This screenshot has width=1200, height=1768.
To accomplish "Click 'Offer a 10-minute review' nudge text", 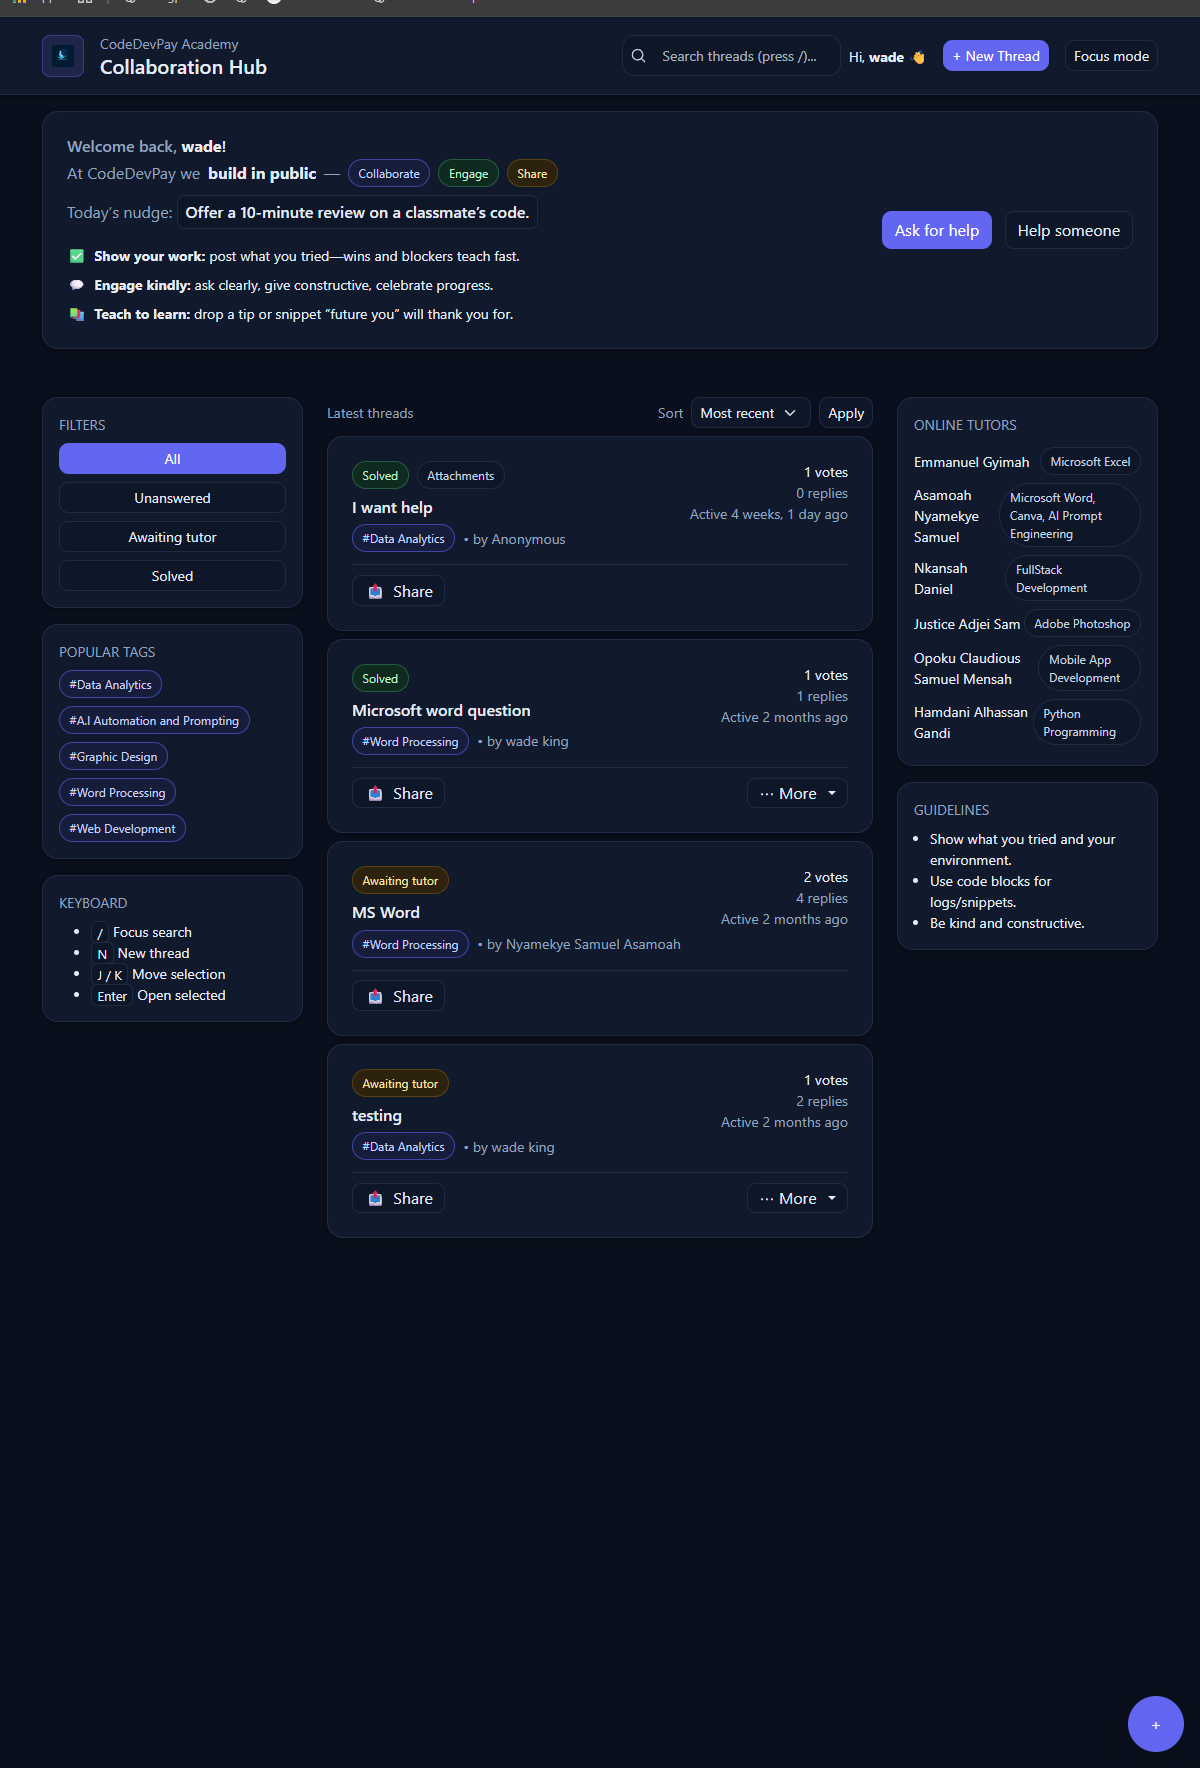I will [357, 213].
